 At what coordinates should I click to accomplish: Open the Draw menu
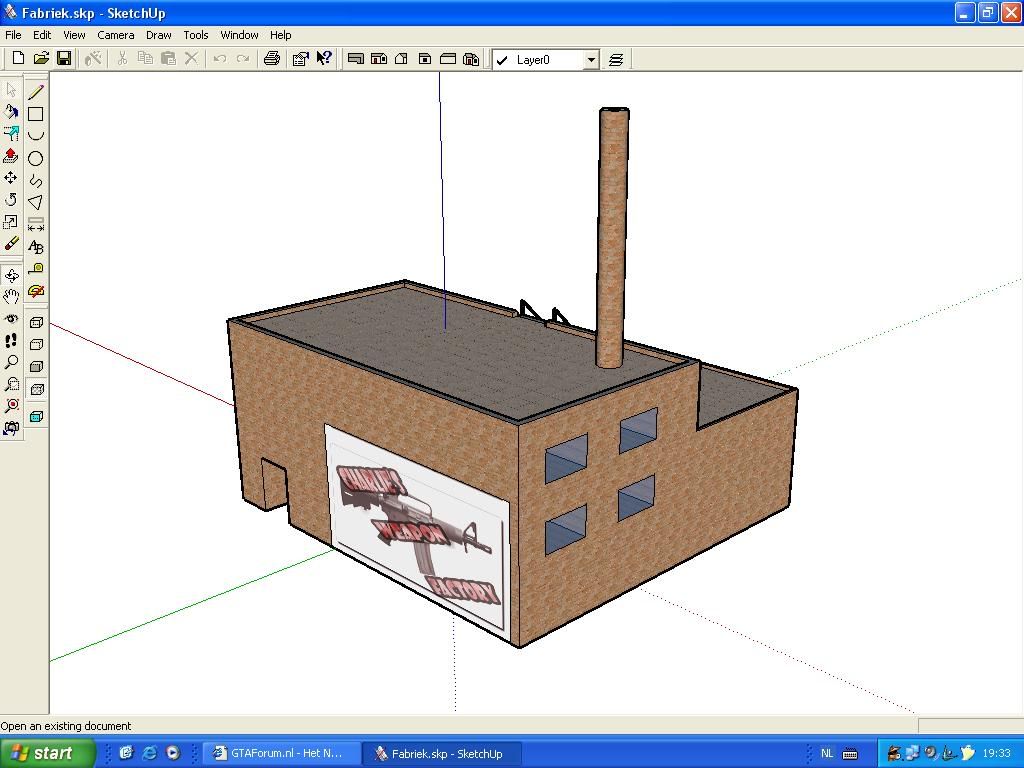coord(159,35)
